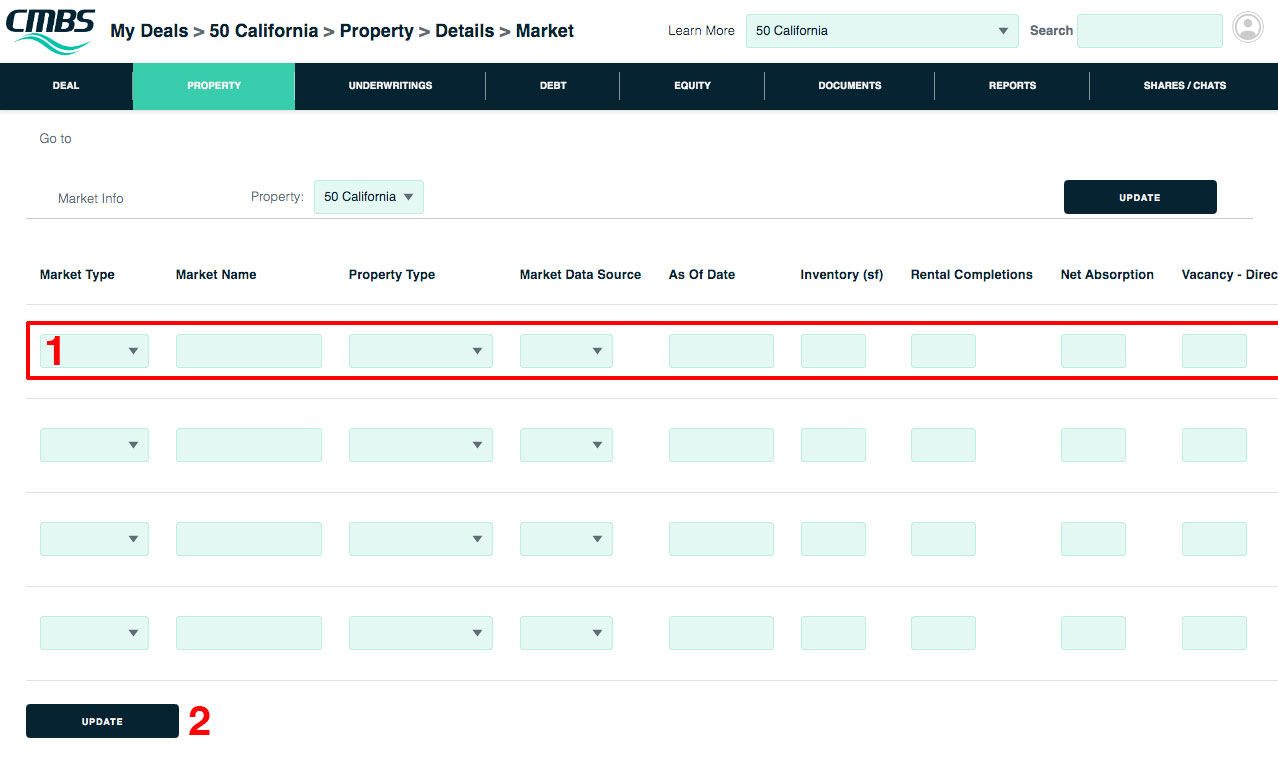Open the Reports tab
Image resolution: width=1278 pixels, height=764 pixels.
point(1012,86)
